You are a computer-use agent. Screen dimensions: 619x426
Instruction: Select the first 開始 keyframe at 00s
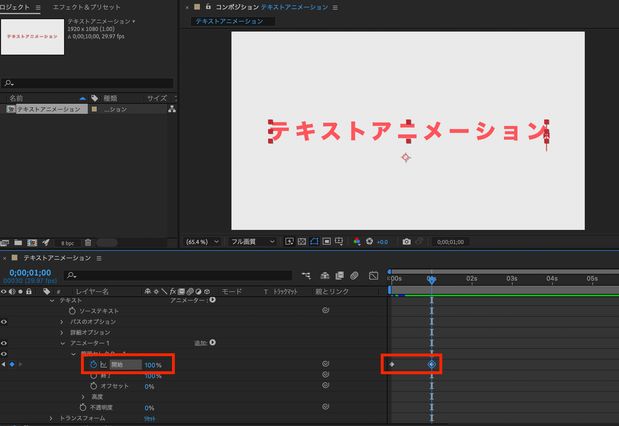point(392,364)
